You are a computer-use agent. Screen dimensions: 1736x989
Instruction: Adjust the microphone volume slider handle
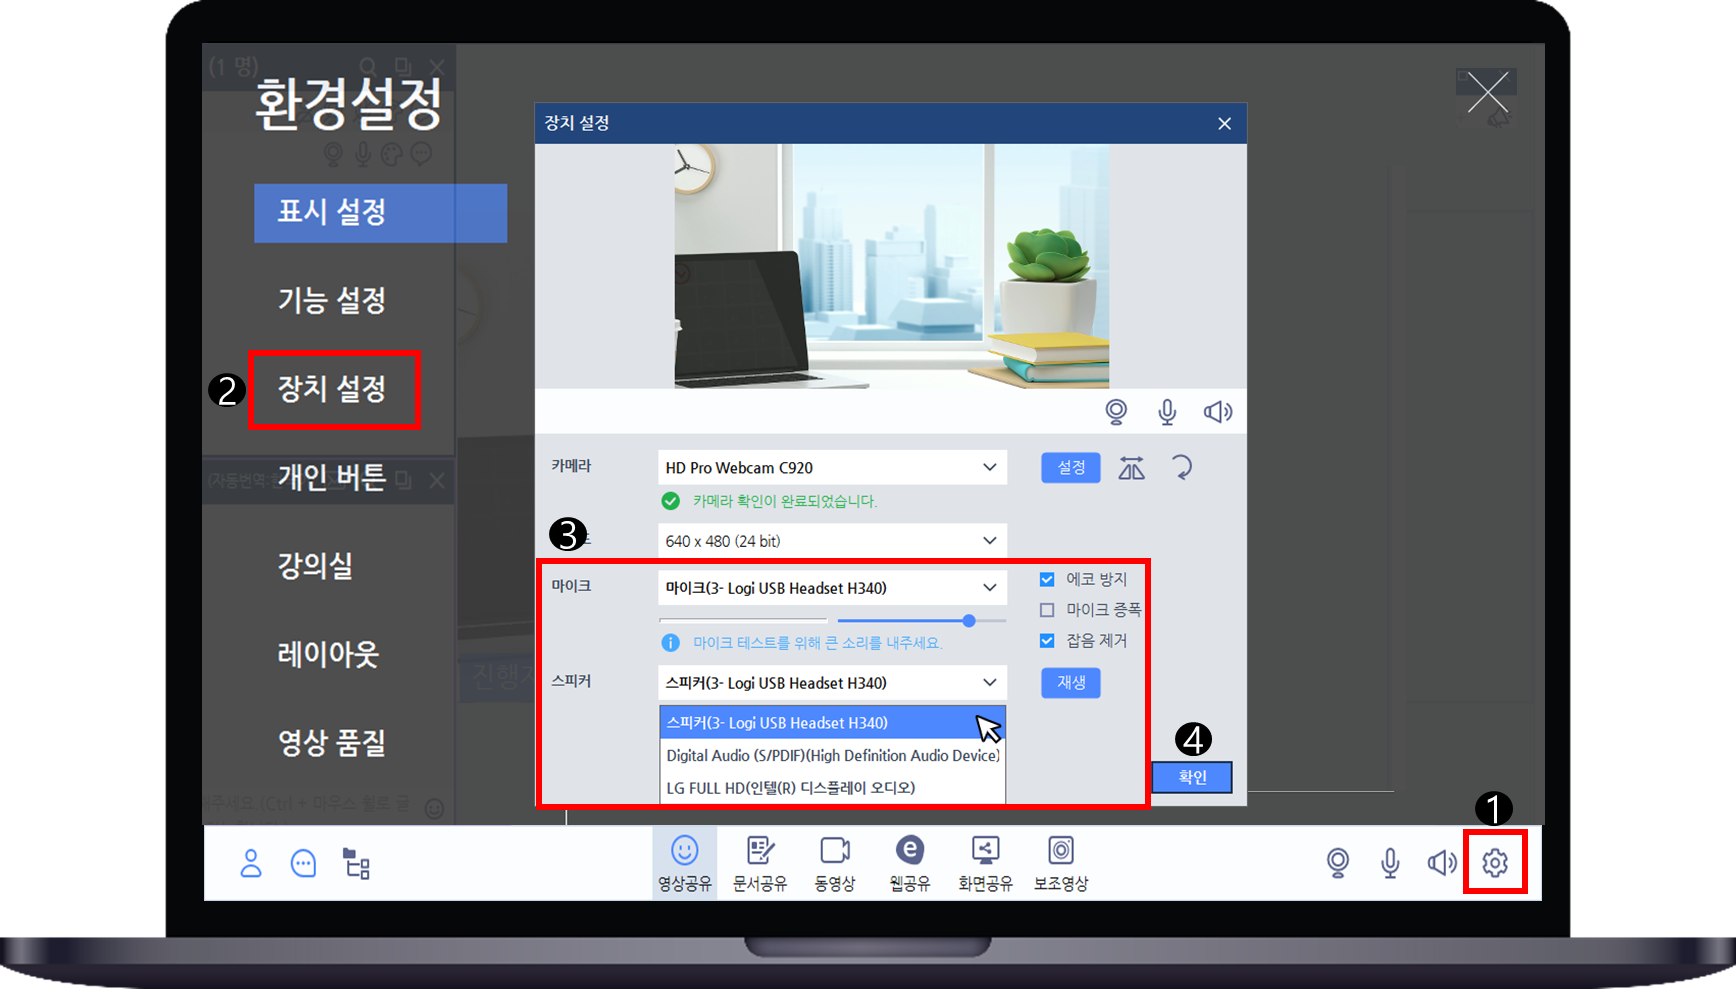click(x=969, y=621)
